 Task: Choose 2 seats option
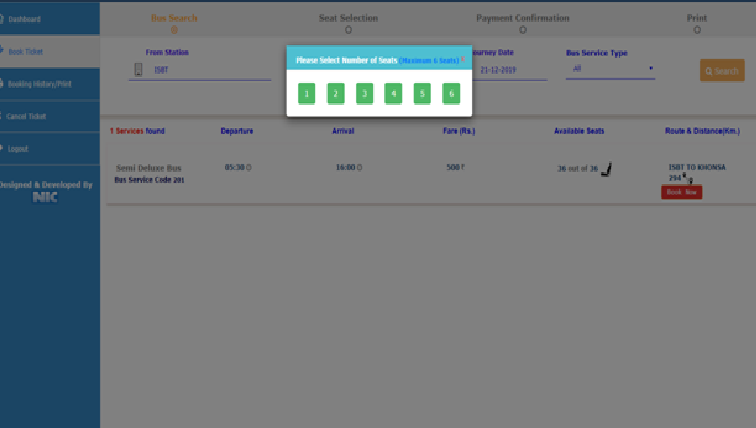pyautogui.click(x=336, y=94)
